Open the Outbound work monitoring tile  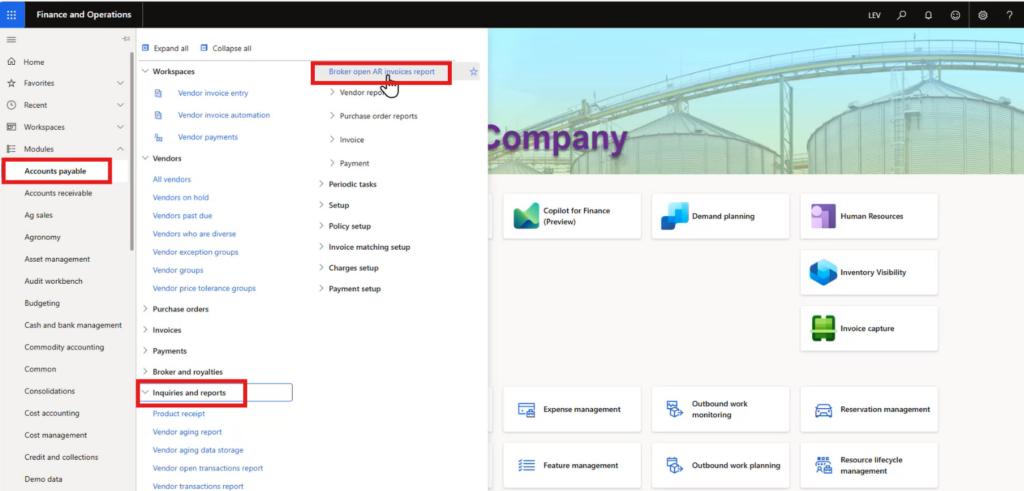tap(720, 409)
